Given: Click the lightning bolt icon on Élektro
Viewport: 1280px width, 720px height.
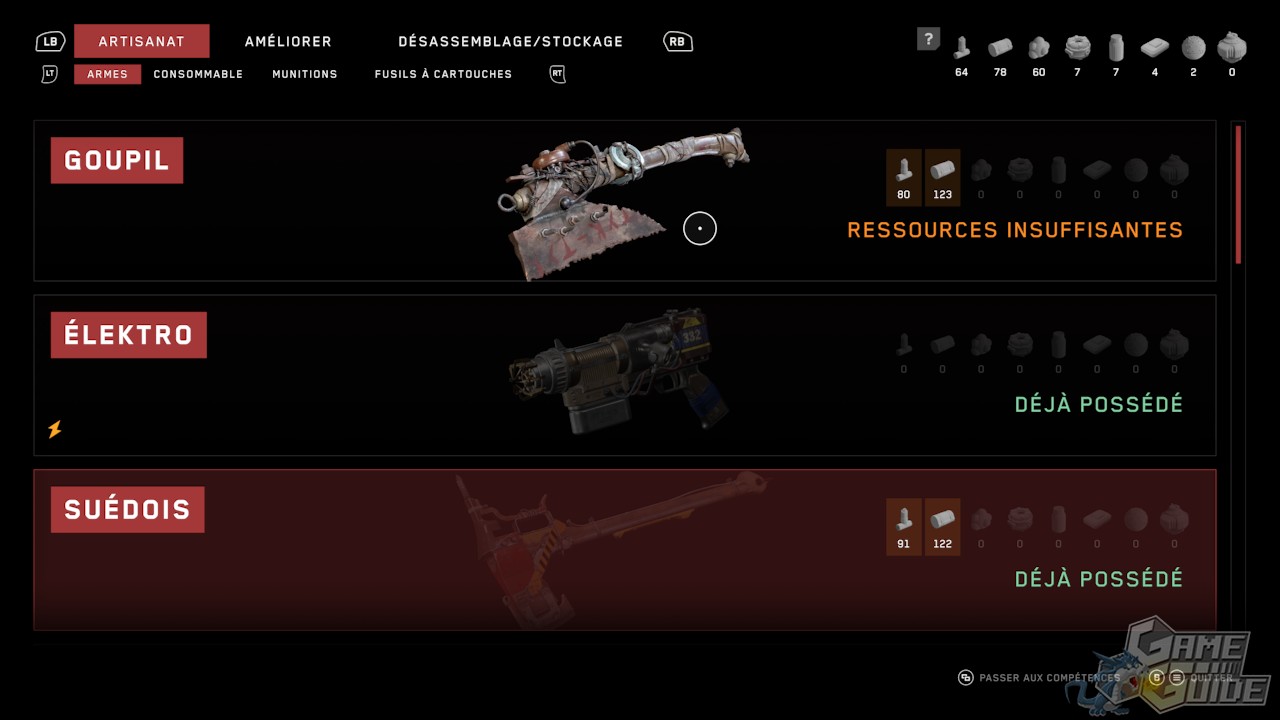Looking at the screenshot, I should (55, 429).
